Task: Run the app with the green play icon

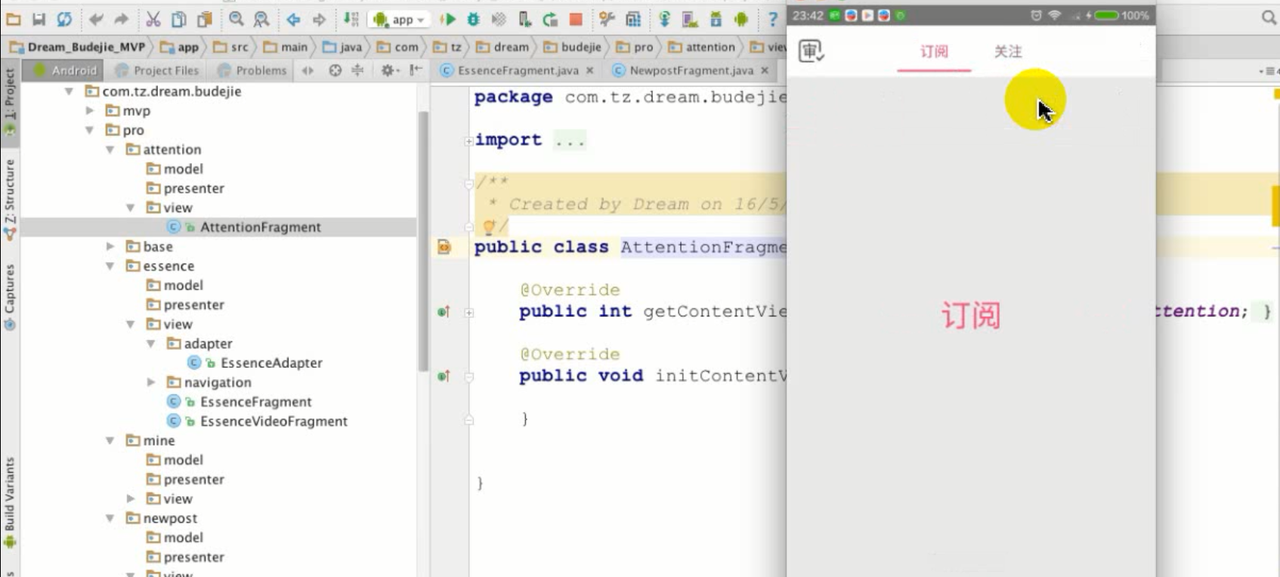Action: pyautogui.click(x=449, y=19)
